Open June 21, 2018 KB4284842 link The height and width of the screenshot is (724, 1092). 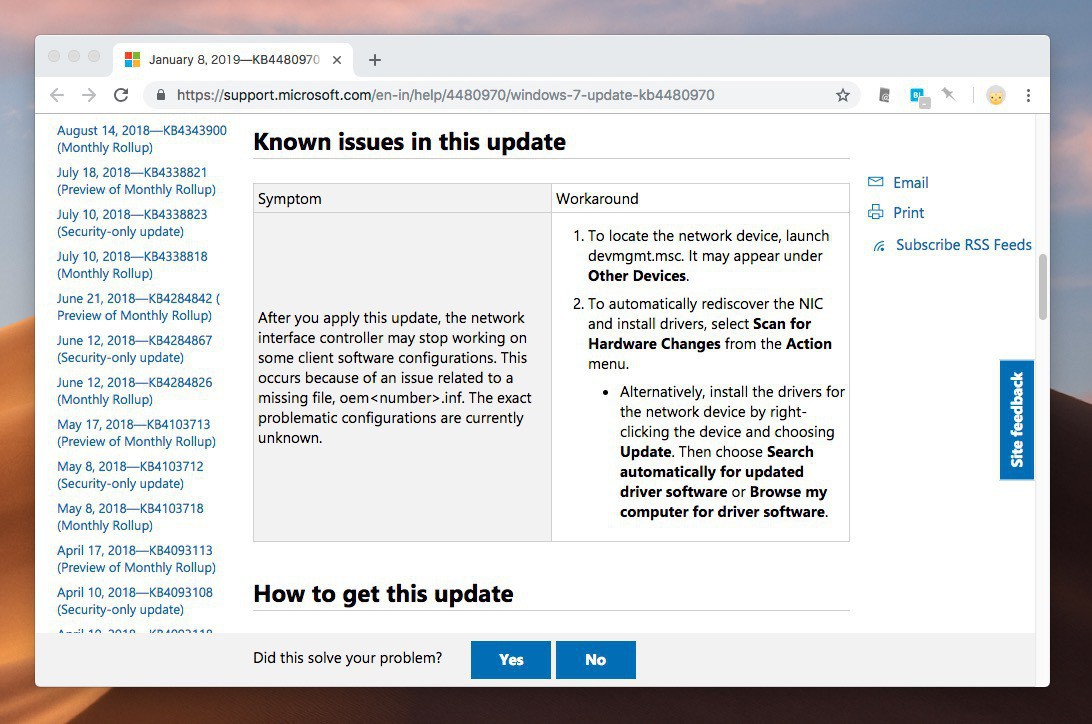click(138, 307)
